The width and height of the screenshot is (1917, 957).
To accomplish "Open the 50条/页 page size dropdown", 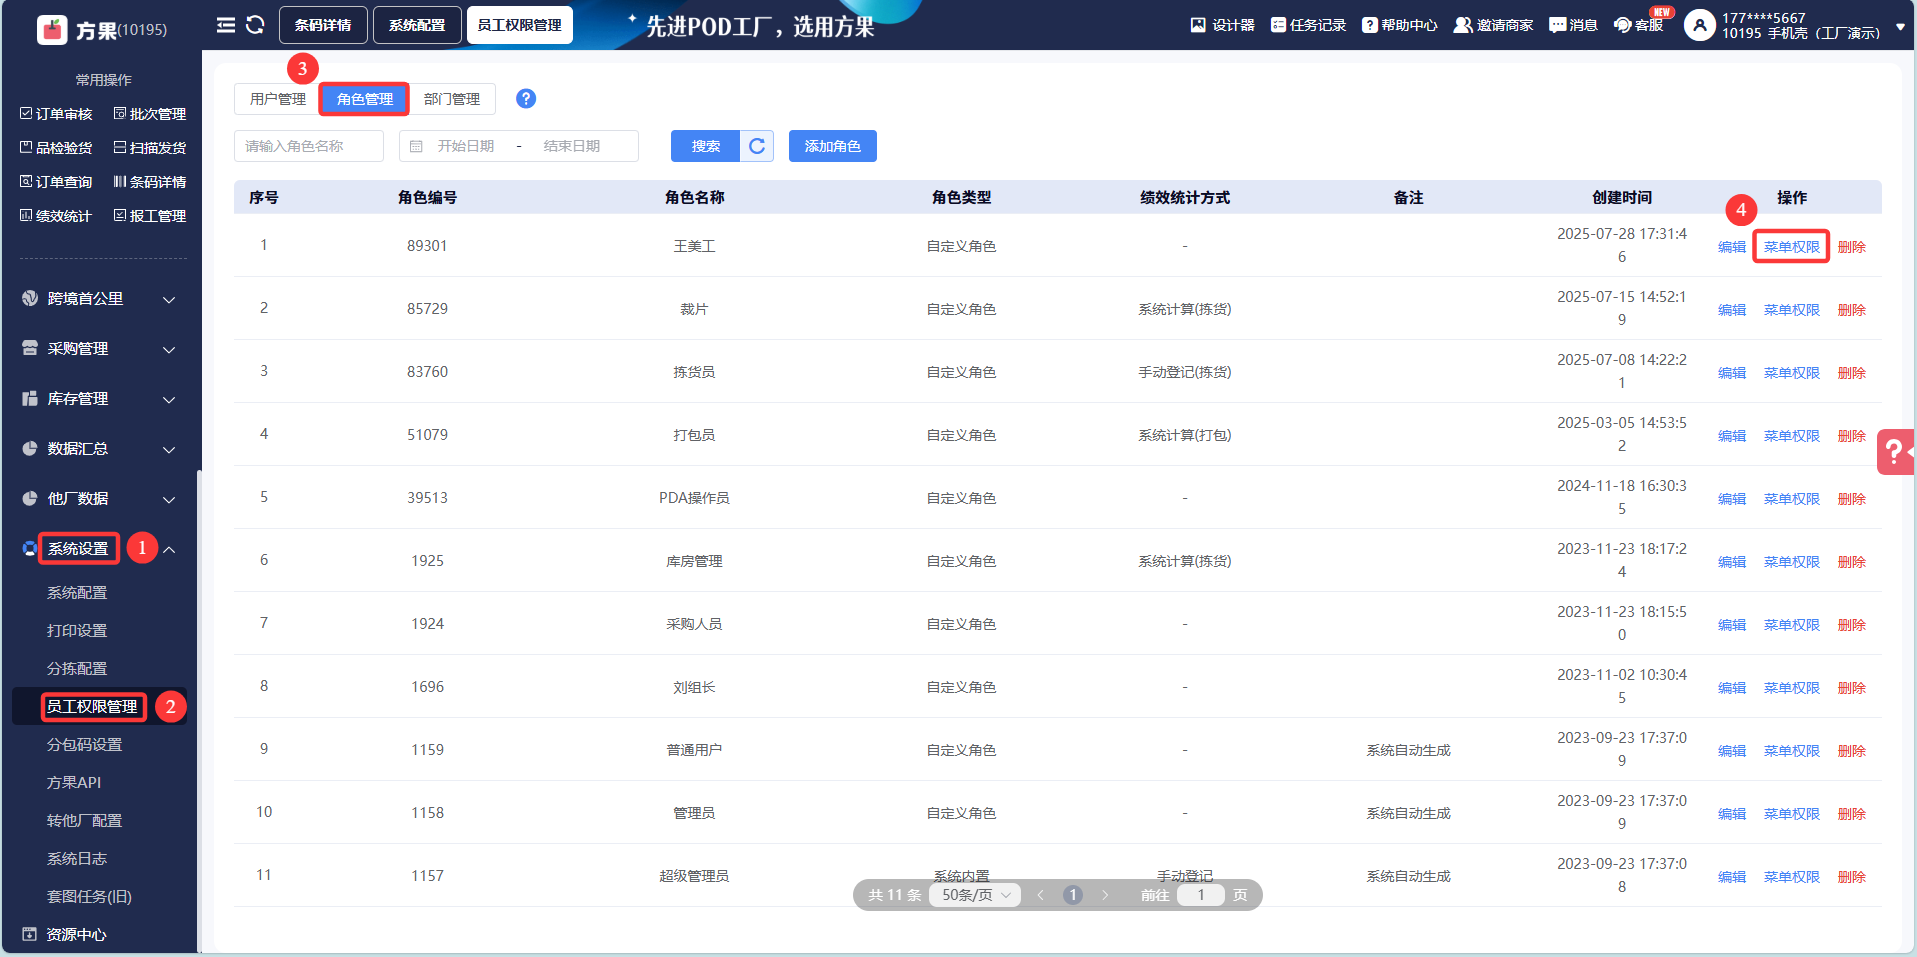I will [x=975, y=895].
